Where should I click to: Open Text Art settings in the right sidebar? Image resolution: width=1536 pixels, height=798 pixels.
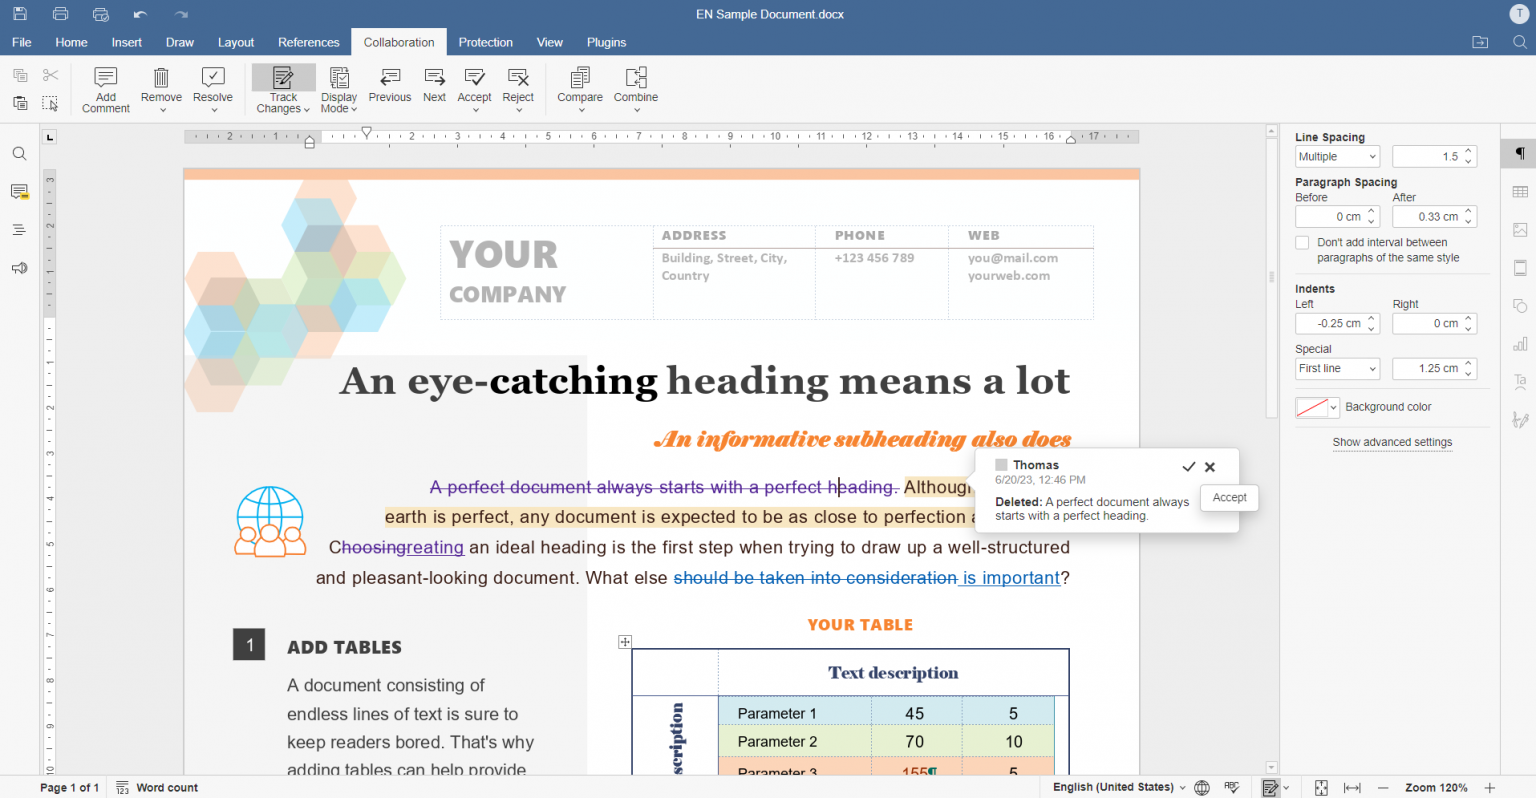[x=1520, y=381]
